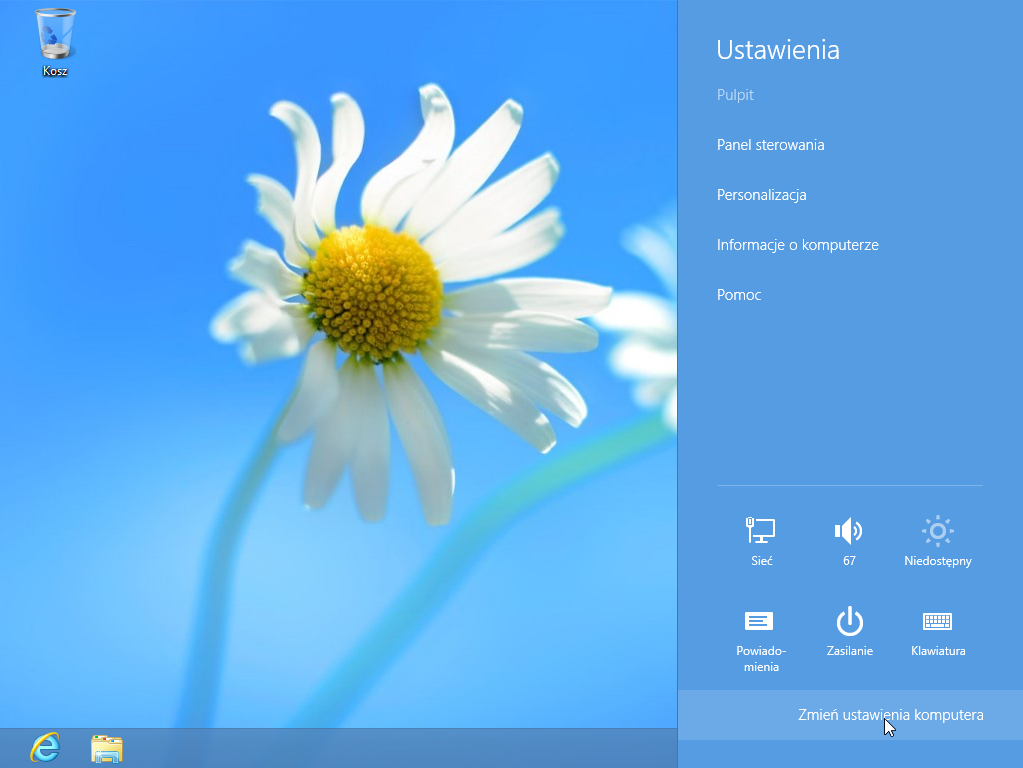Image resolution: width=1023 pixels, height=768 pixels.
Task: Click the yellow center of the daisy wallpaper
Action: click(372, 292)
